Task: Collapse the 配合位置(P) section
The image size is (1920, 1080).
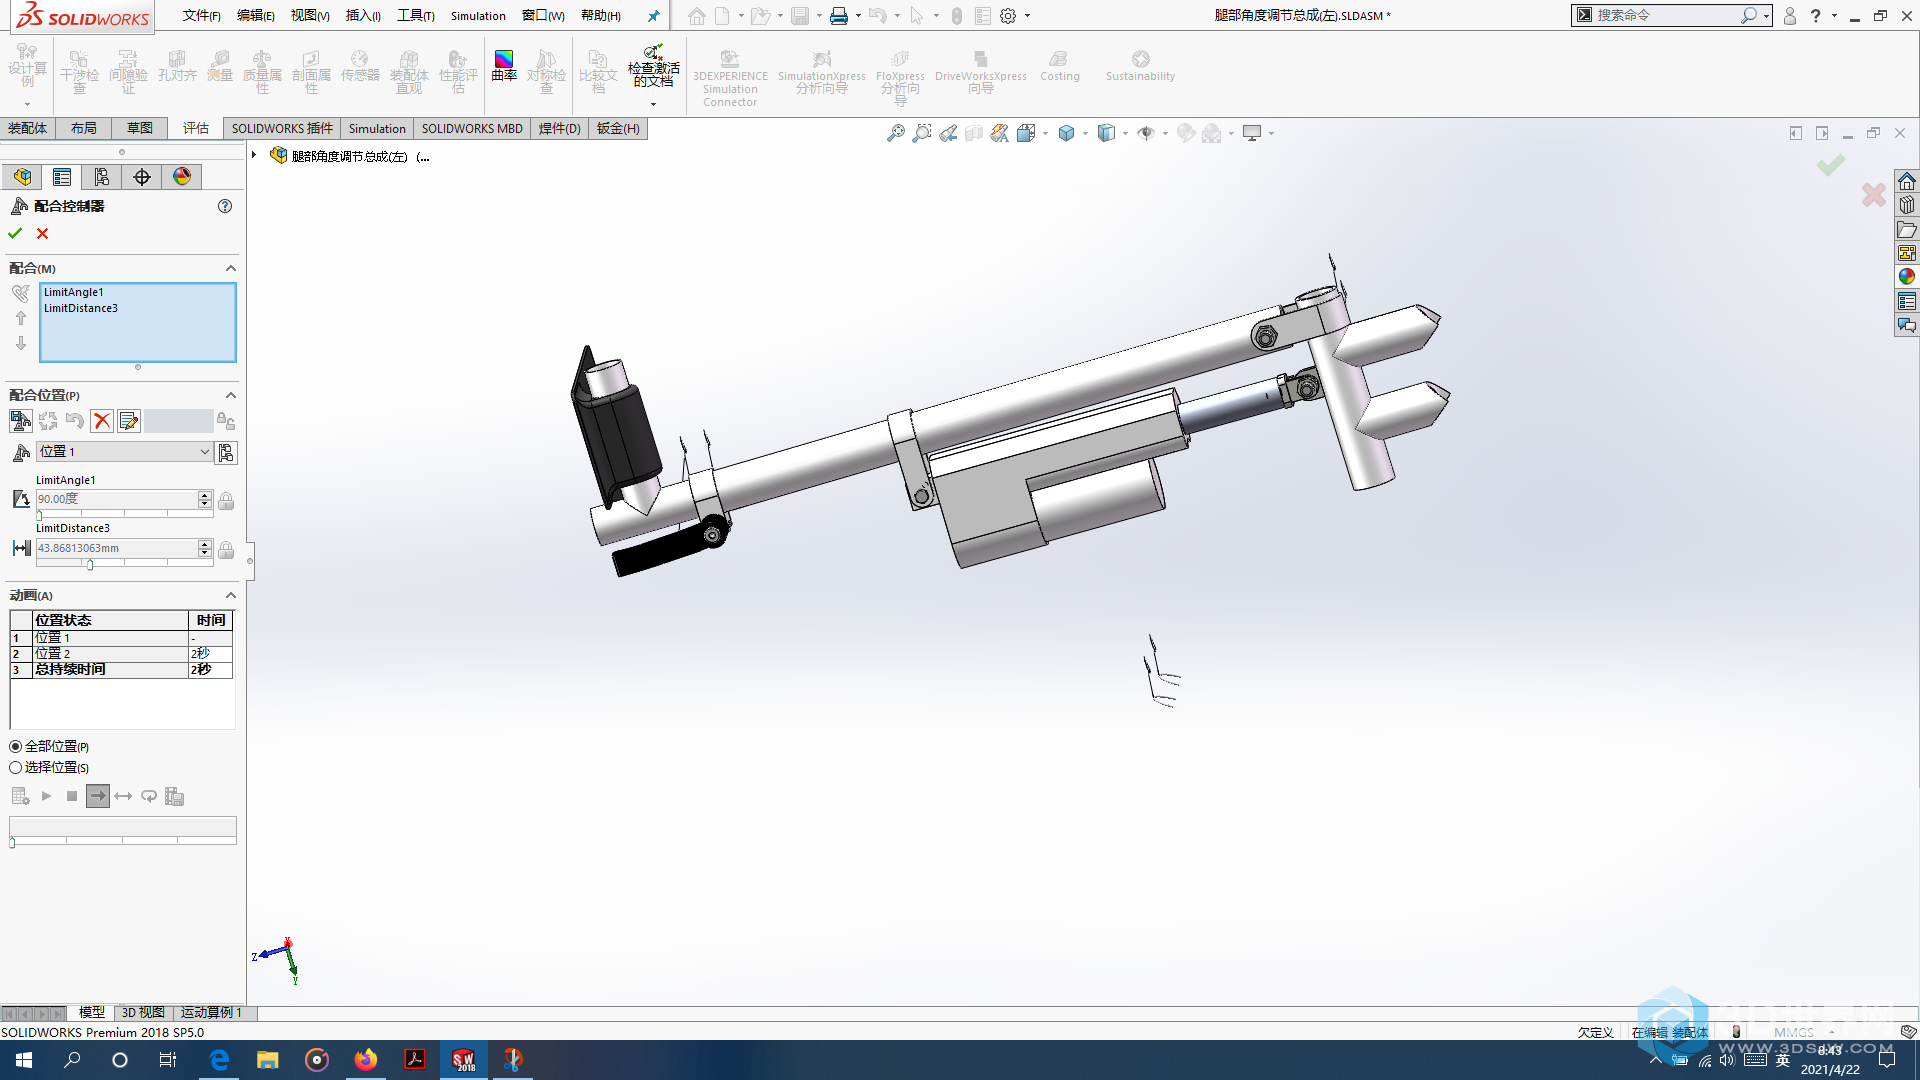Action: point(231,395)
